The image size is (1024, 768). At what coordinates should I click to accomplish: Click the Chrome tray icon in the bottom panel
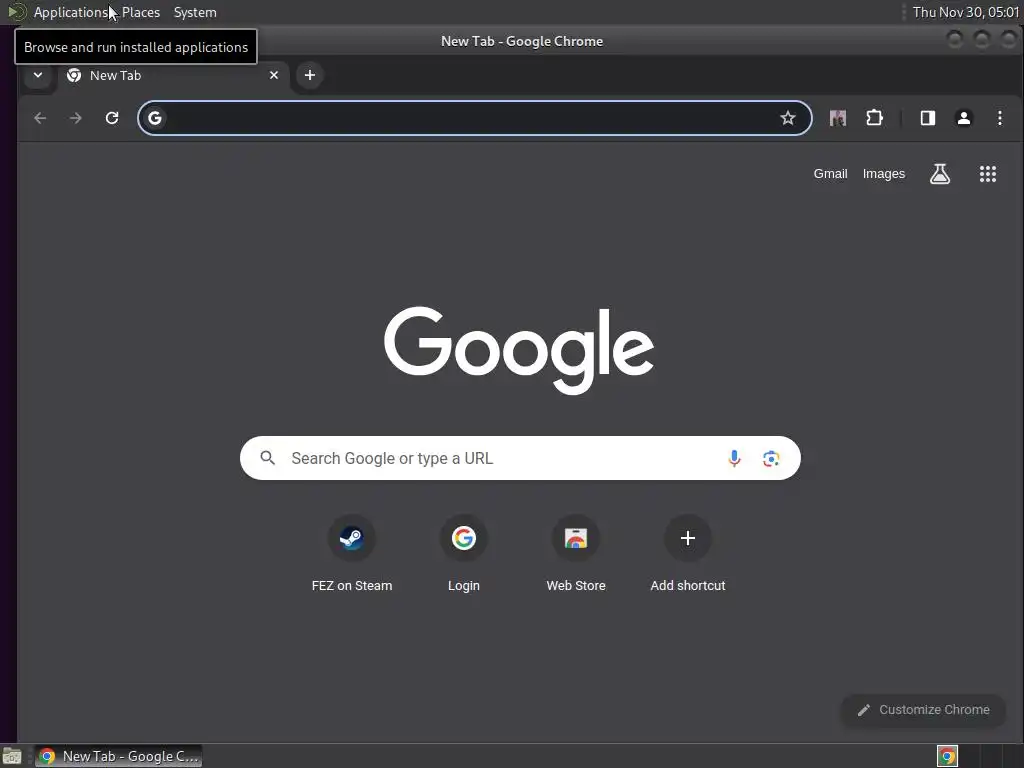click(x=947, y=756)
